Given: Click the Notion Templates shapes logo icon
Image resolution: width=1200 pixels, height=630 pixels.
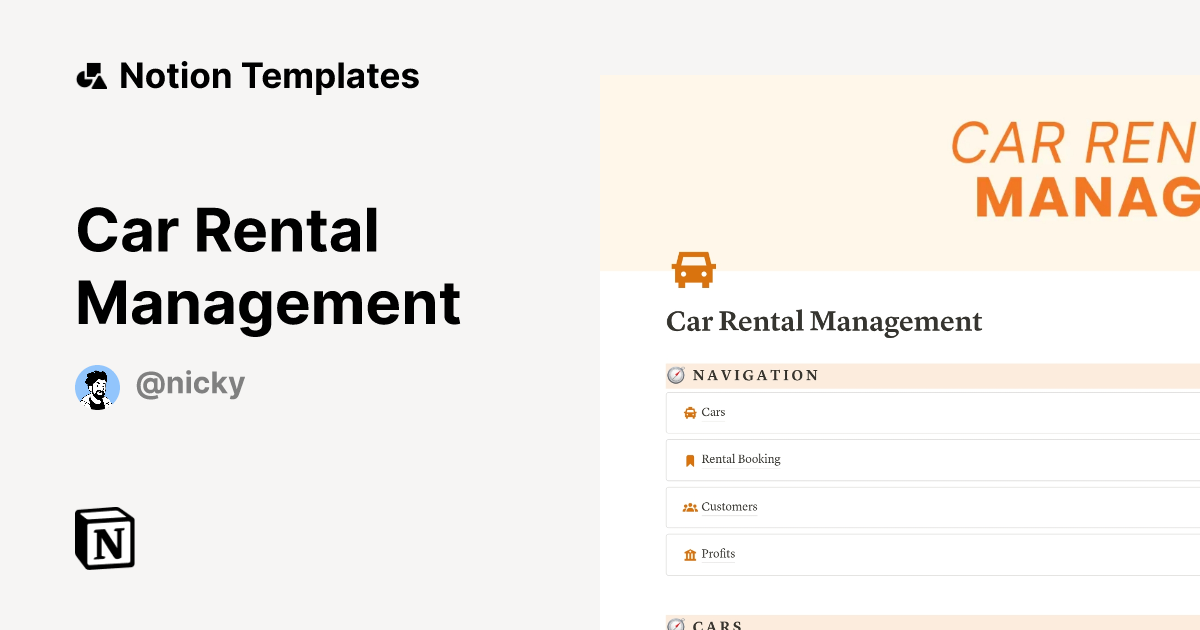Looking at the screenshot, I should [x=92, y=76].
